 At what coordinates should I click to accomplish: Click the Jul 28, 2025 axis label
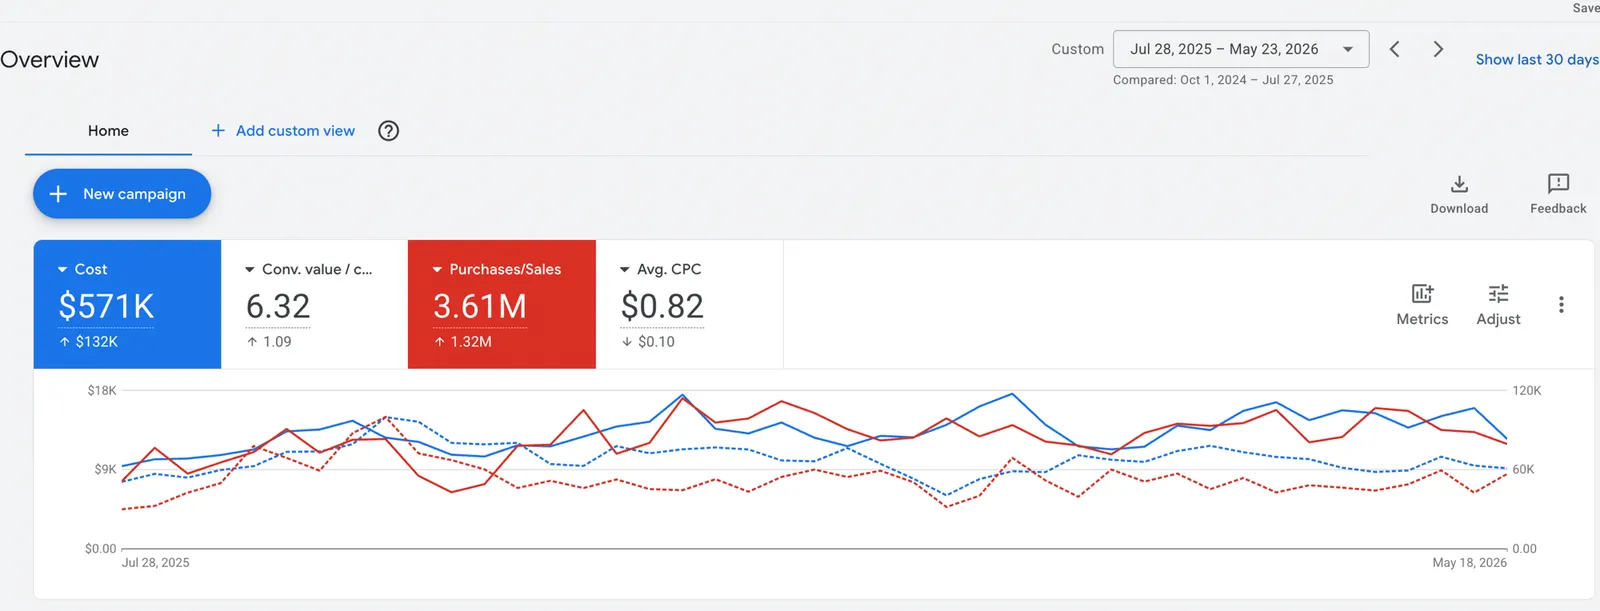pyautogui.click(x=155, y=563)
